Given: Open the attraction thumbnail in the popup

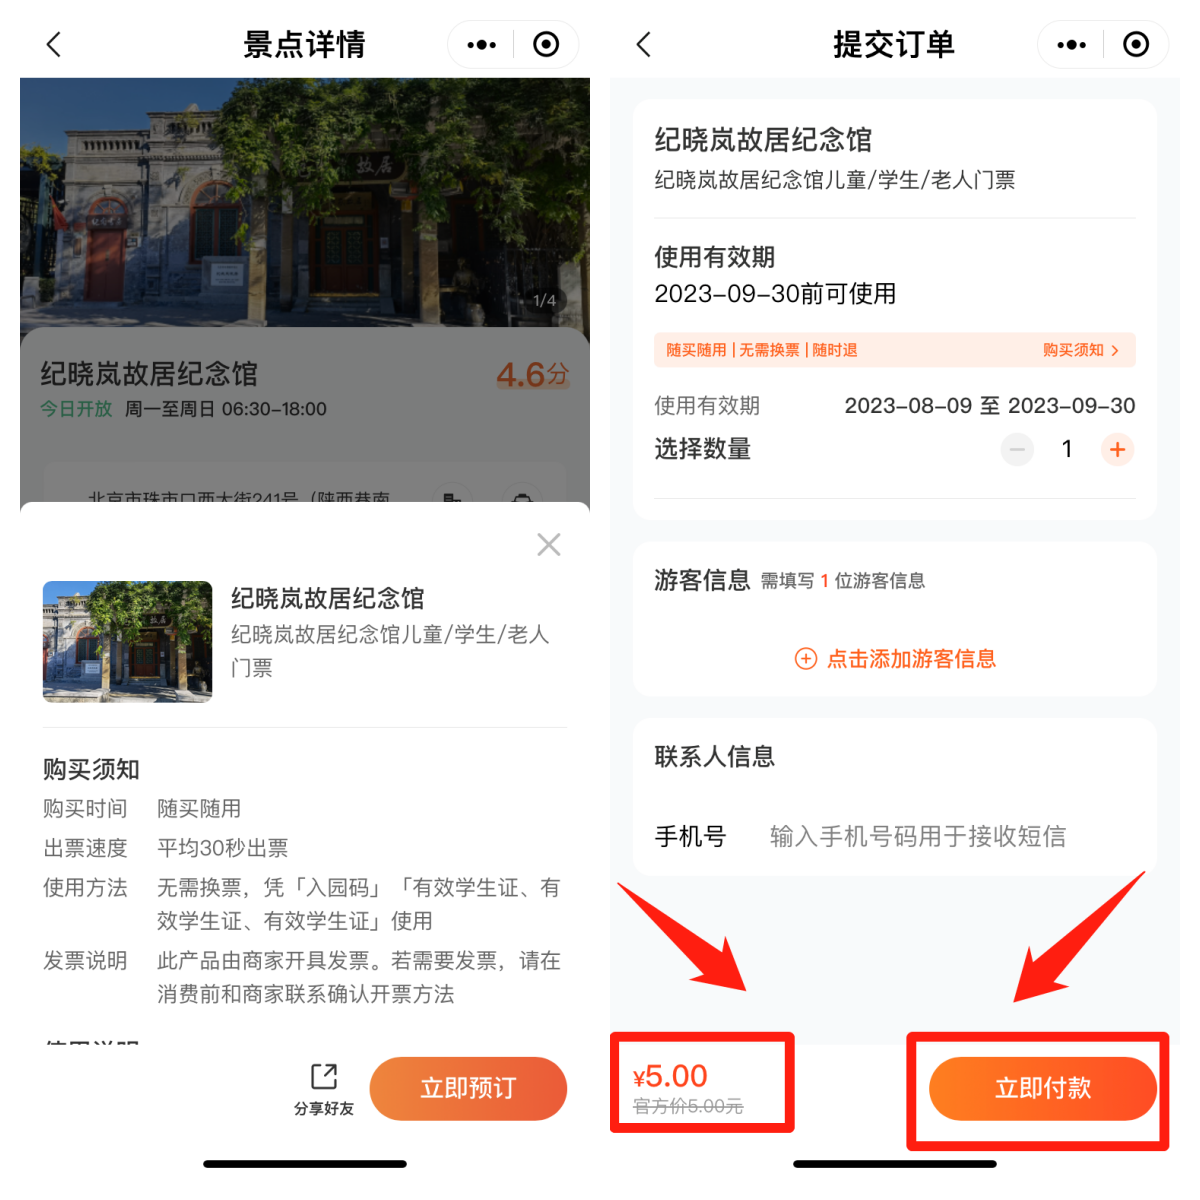Looking at the screenshot, I should pos(127,641).
